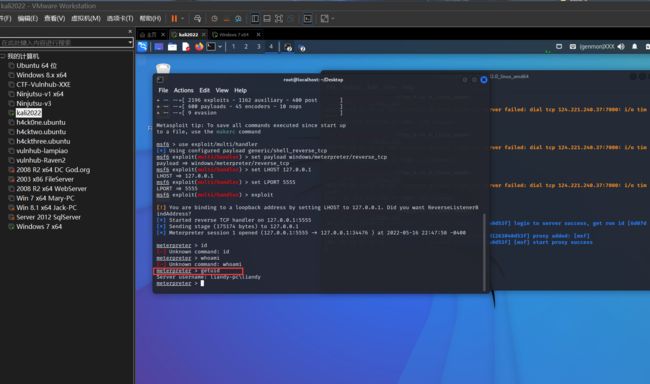Click the stretch guest display icon
The image size is (650, 384).
point(325,19)
